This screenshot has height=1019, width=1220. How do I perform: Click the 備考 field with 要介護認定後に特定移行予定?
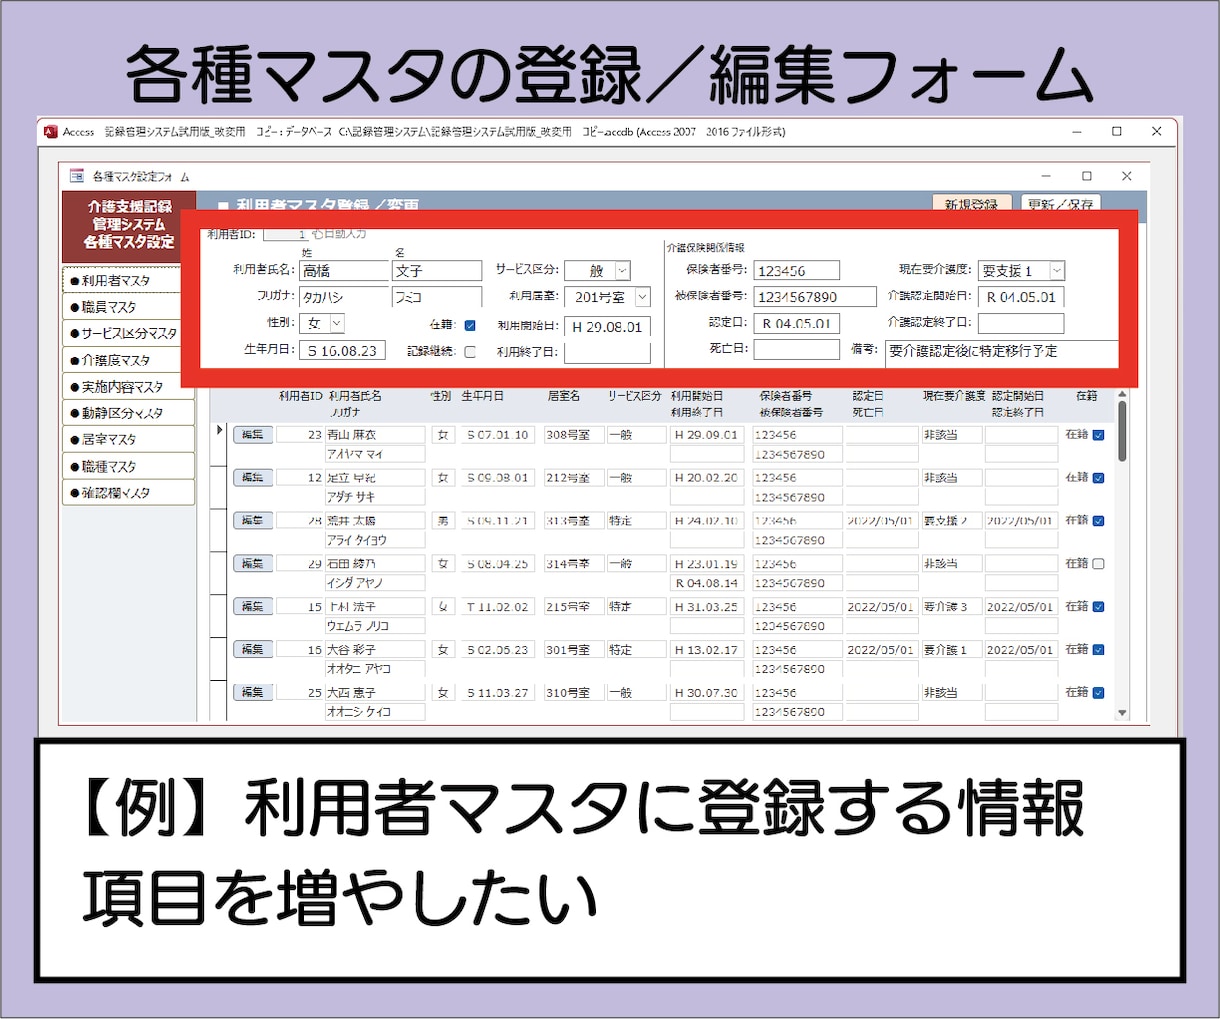coord(1001,351)
